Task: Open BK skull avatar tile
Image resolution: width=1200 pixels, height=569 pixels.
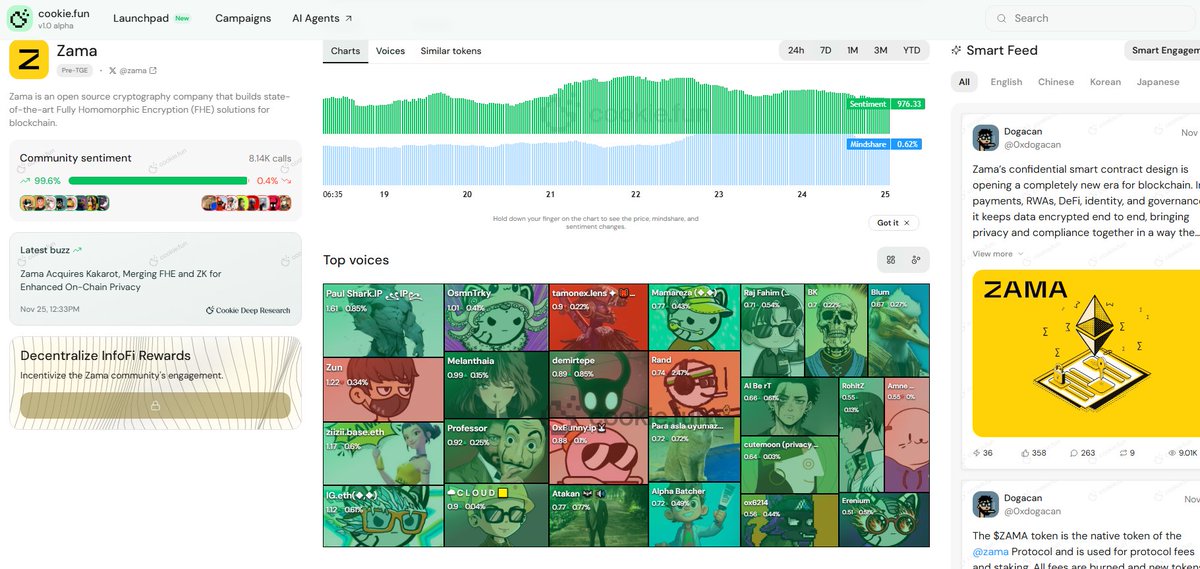Action: (836, 330)
